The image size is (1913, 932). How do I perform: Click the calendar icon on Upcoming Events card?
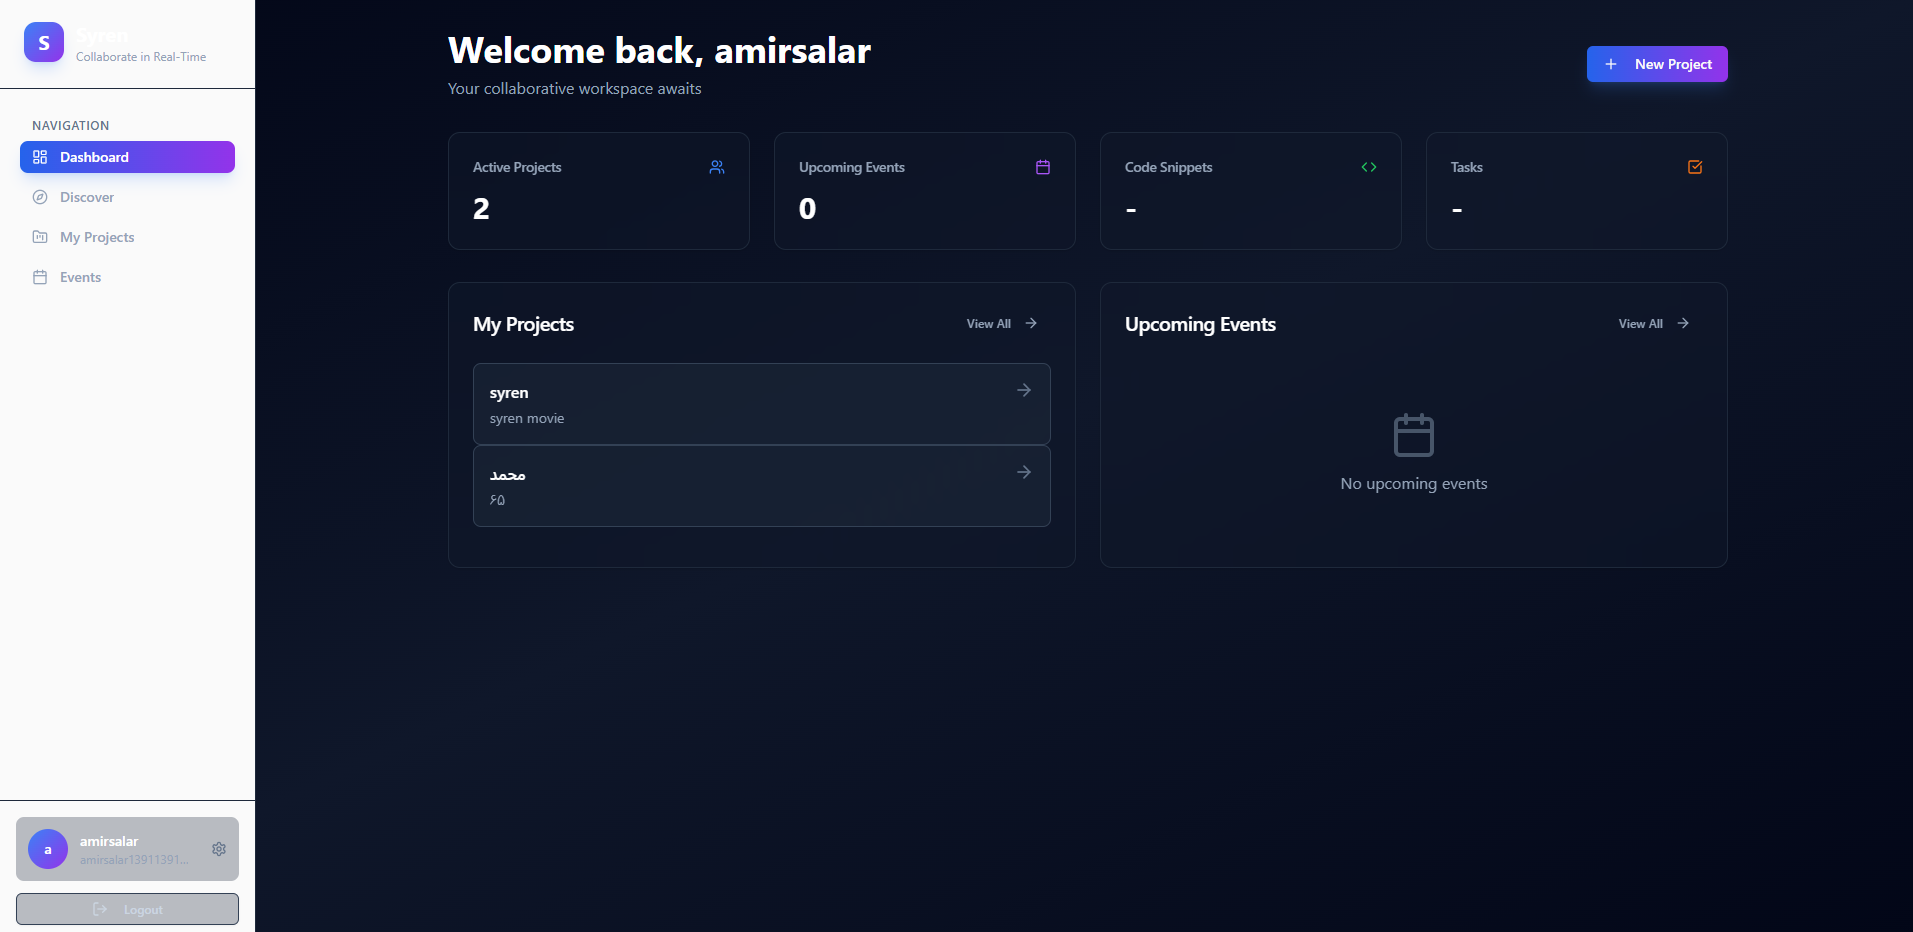[1042, 167]
